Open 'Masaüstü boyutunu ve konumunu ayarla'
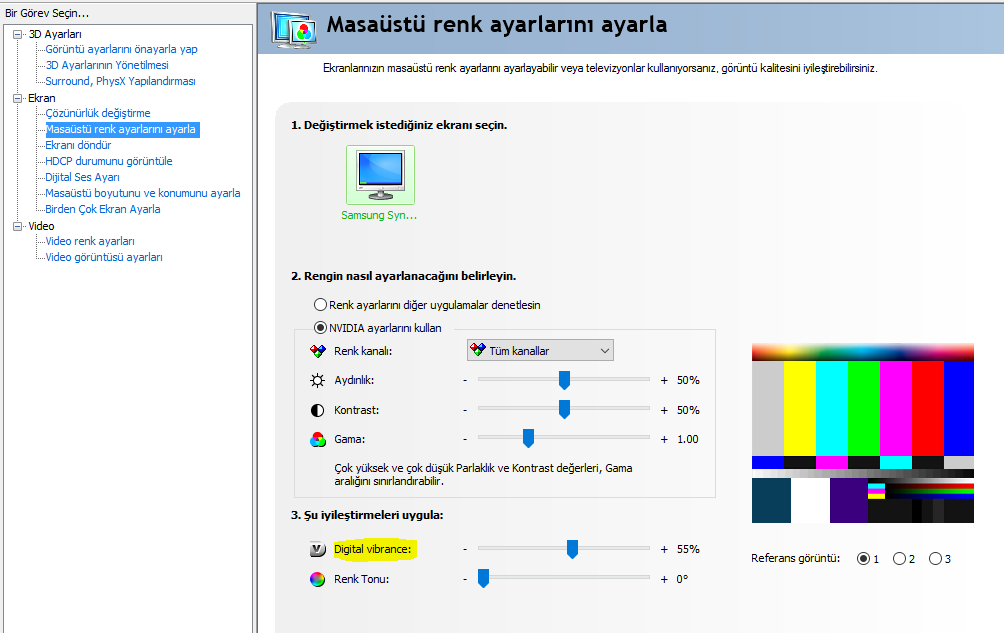The height and width of the screenshot is (633, 1004). [143, 193]
